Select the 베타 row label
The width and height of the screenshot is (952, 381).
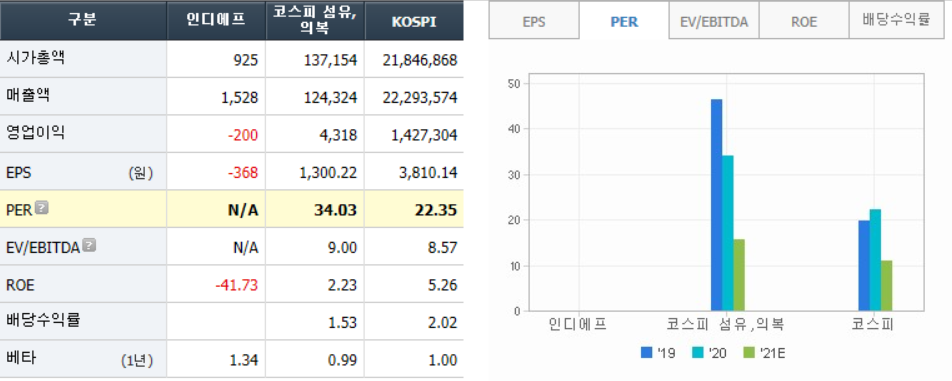(21, 358)
